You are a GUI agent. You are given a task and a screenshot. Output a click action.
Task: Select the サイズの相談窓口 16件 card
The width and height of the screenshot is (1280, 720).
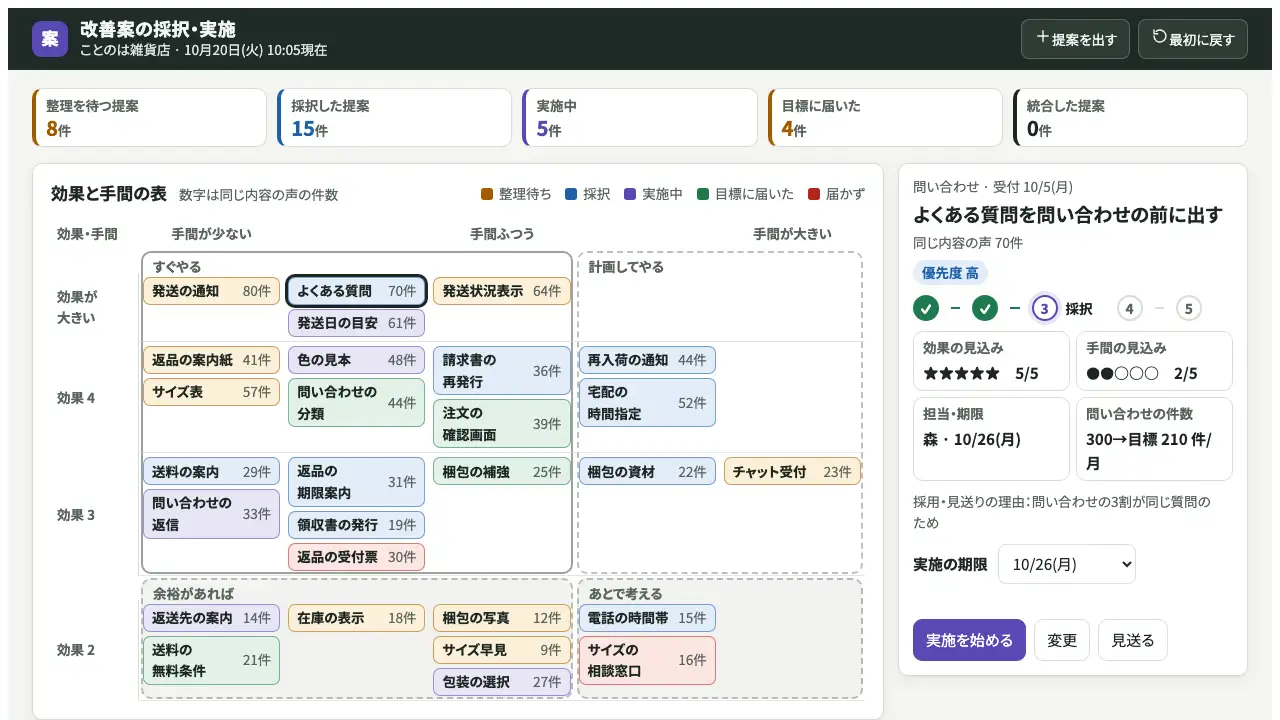tap(647, 661)
